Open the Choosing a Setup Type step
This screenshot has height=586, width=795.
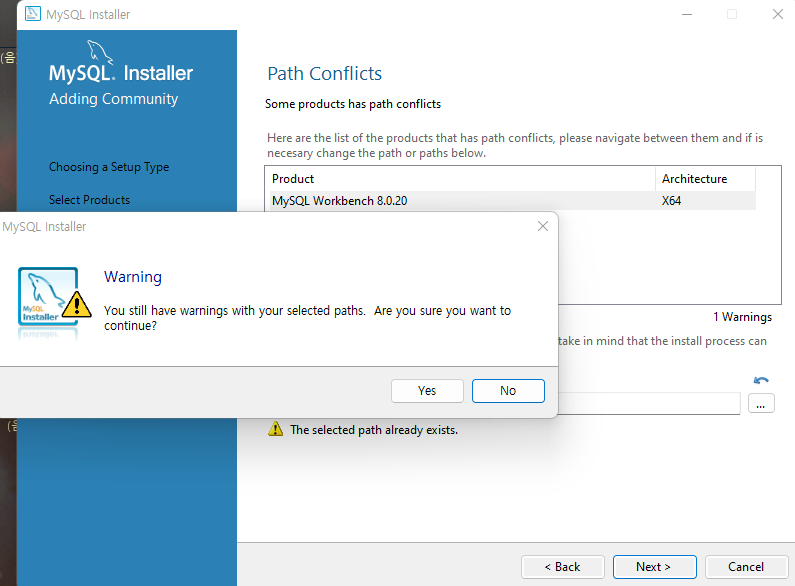tap(109, 167)
